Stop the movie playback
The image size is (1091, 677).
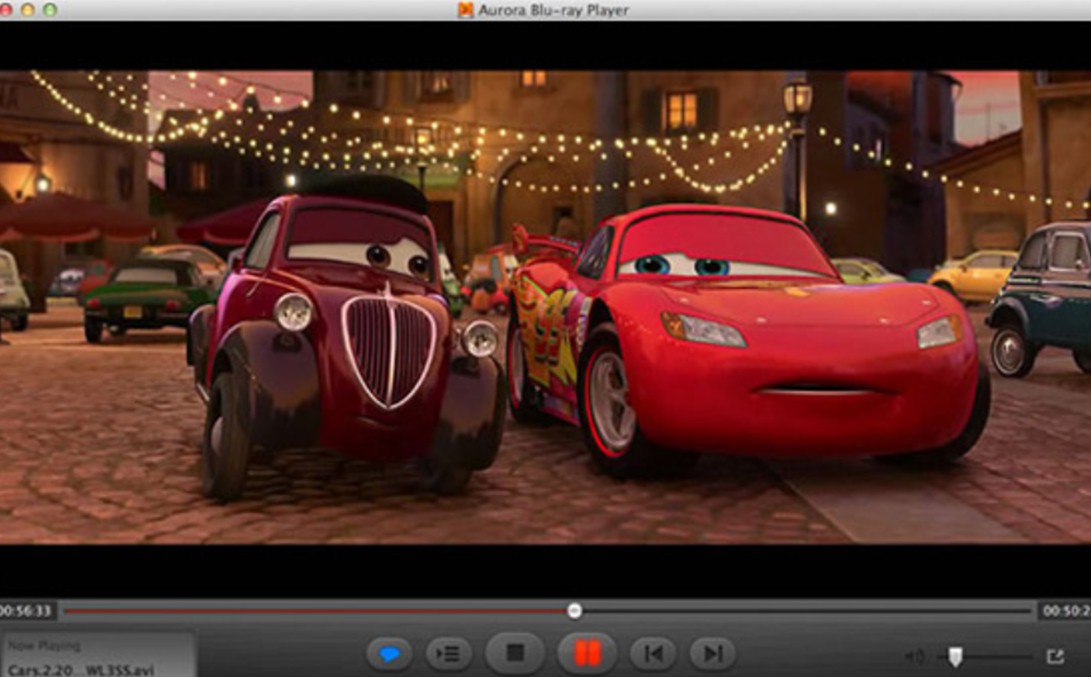coord(515,653)
